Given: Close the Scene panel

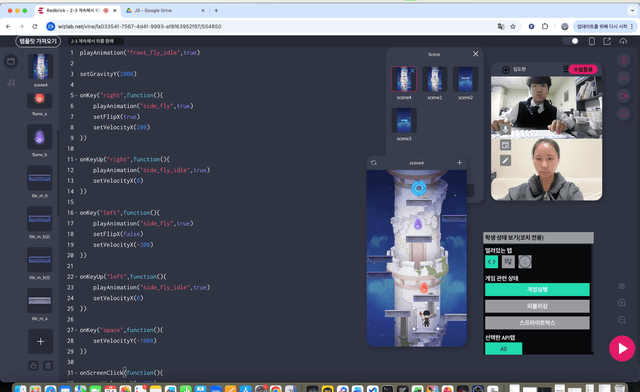Looking at the screenshot, I should point(476,54).
